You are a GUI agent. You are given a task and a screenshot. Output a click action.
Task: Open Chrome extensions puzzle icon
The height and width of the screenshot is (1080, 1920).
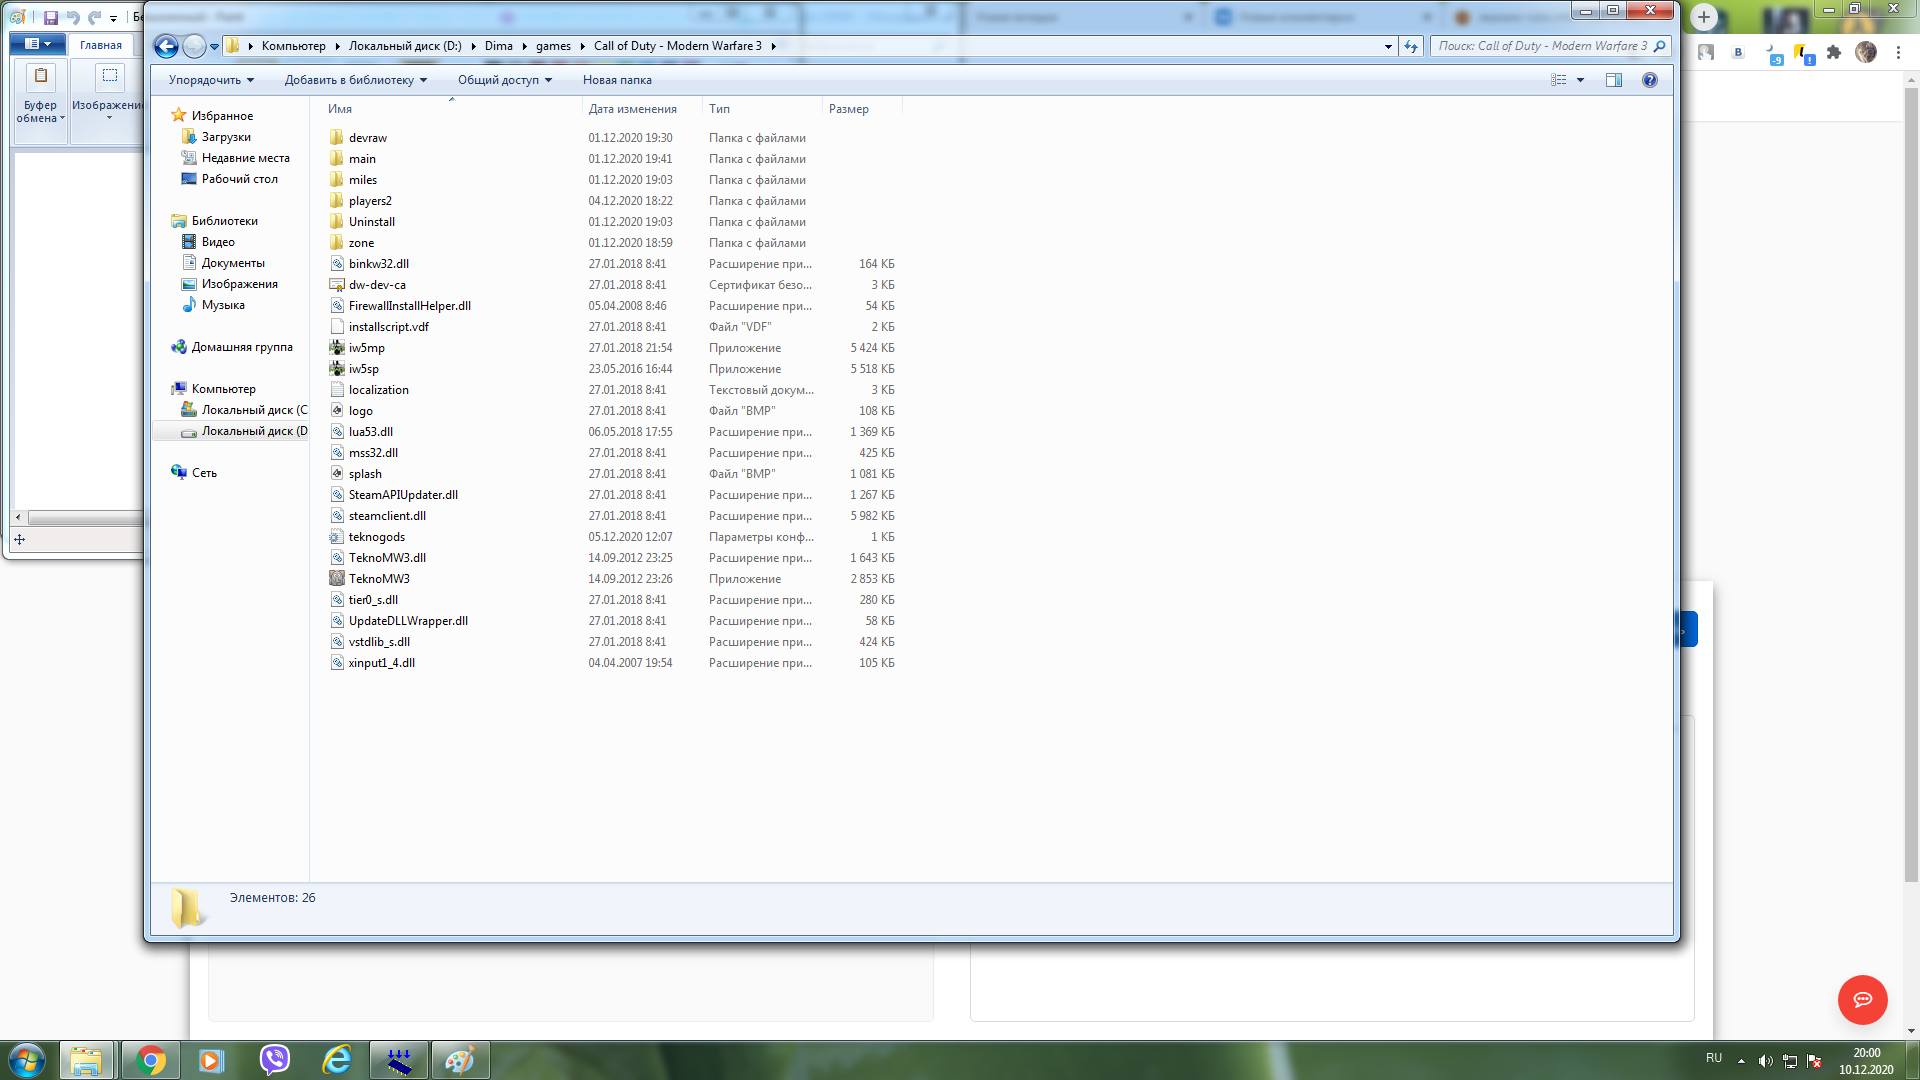tap(1834, 53)
